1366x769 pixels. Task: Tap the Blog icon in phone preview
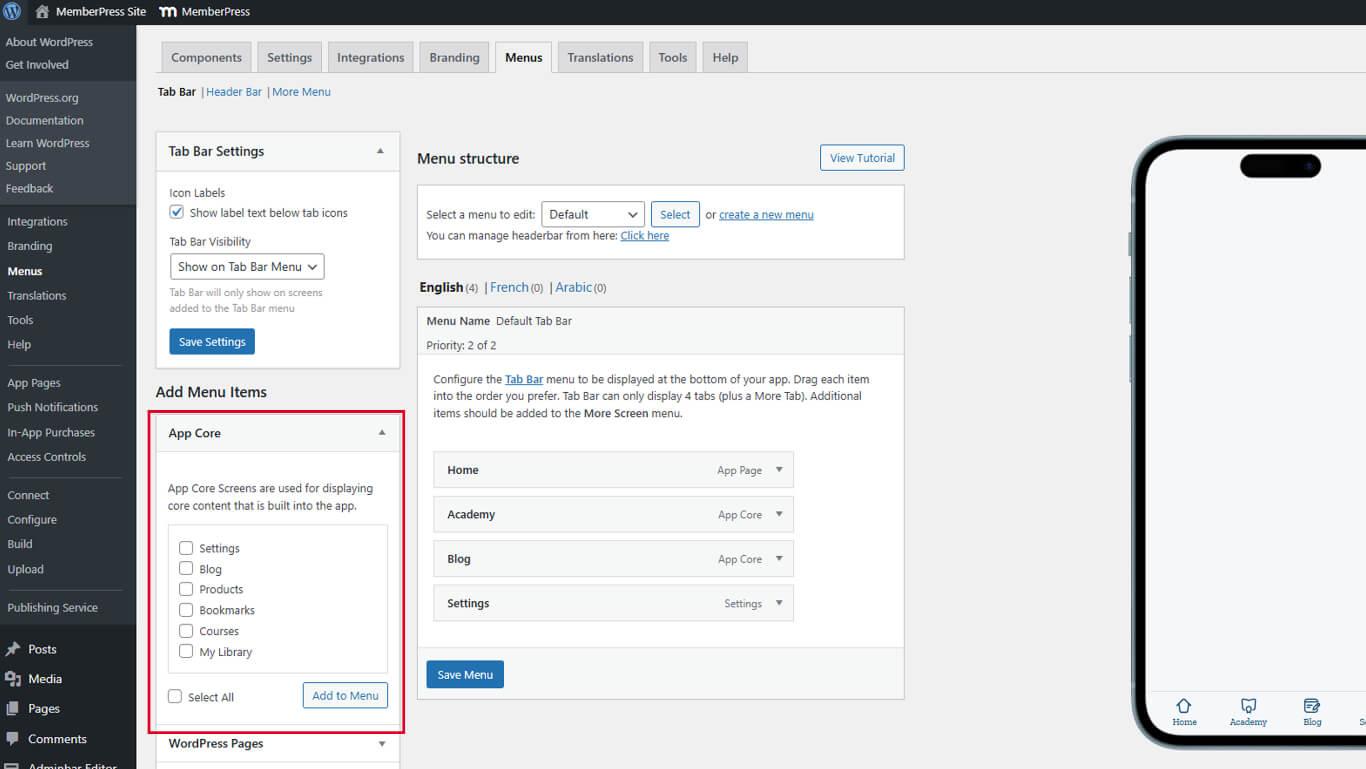tap(1312, 705)
